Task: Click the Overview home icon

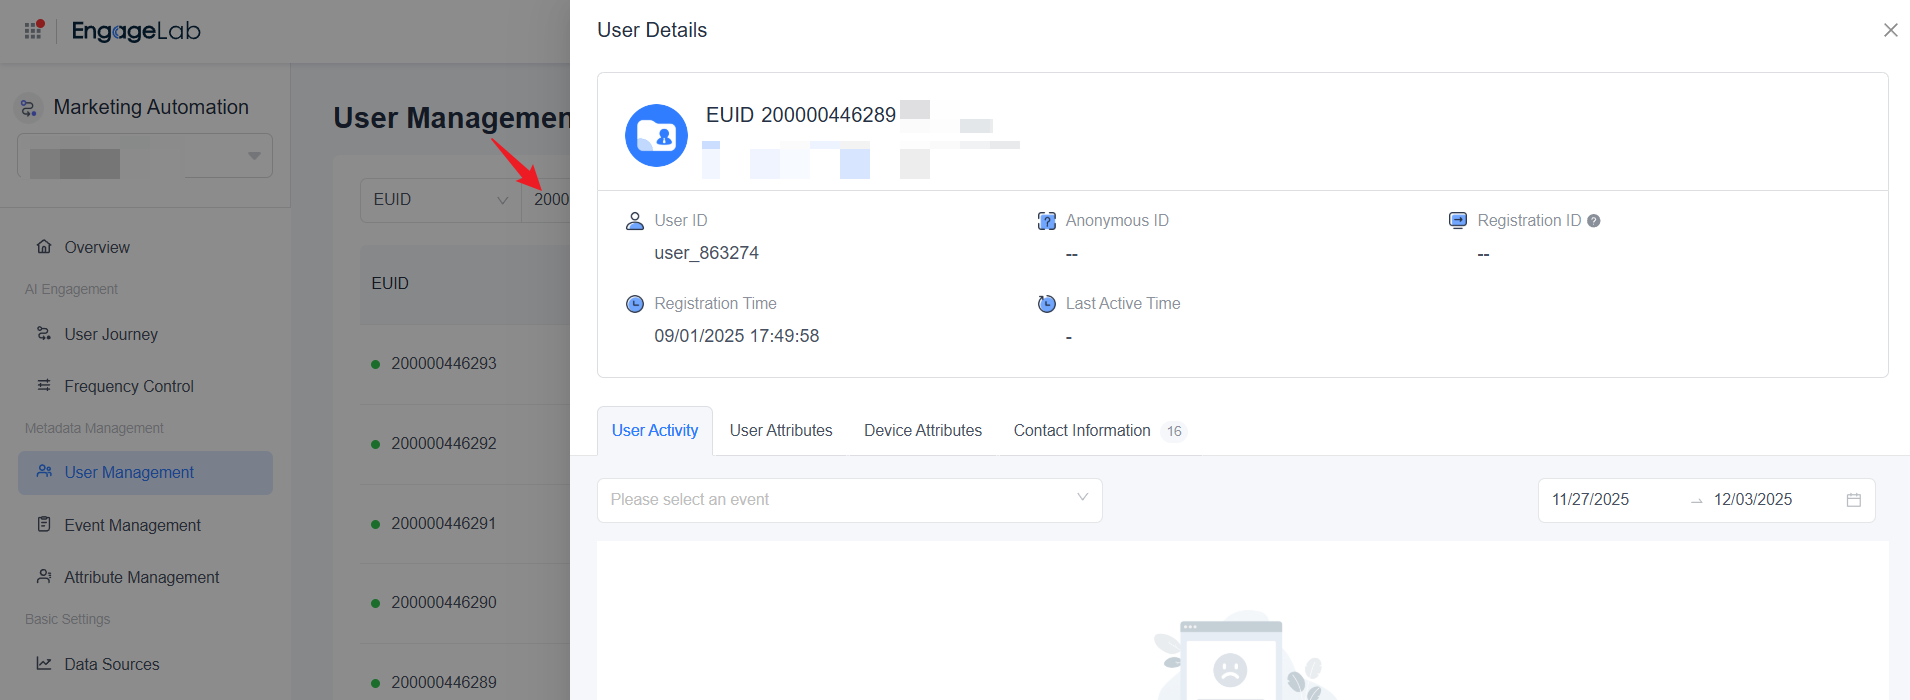Action: coord(44,246)
